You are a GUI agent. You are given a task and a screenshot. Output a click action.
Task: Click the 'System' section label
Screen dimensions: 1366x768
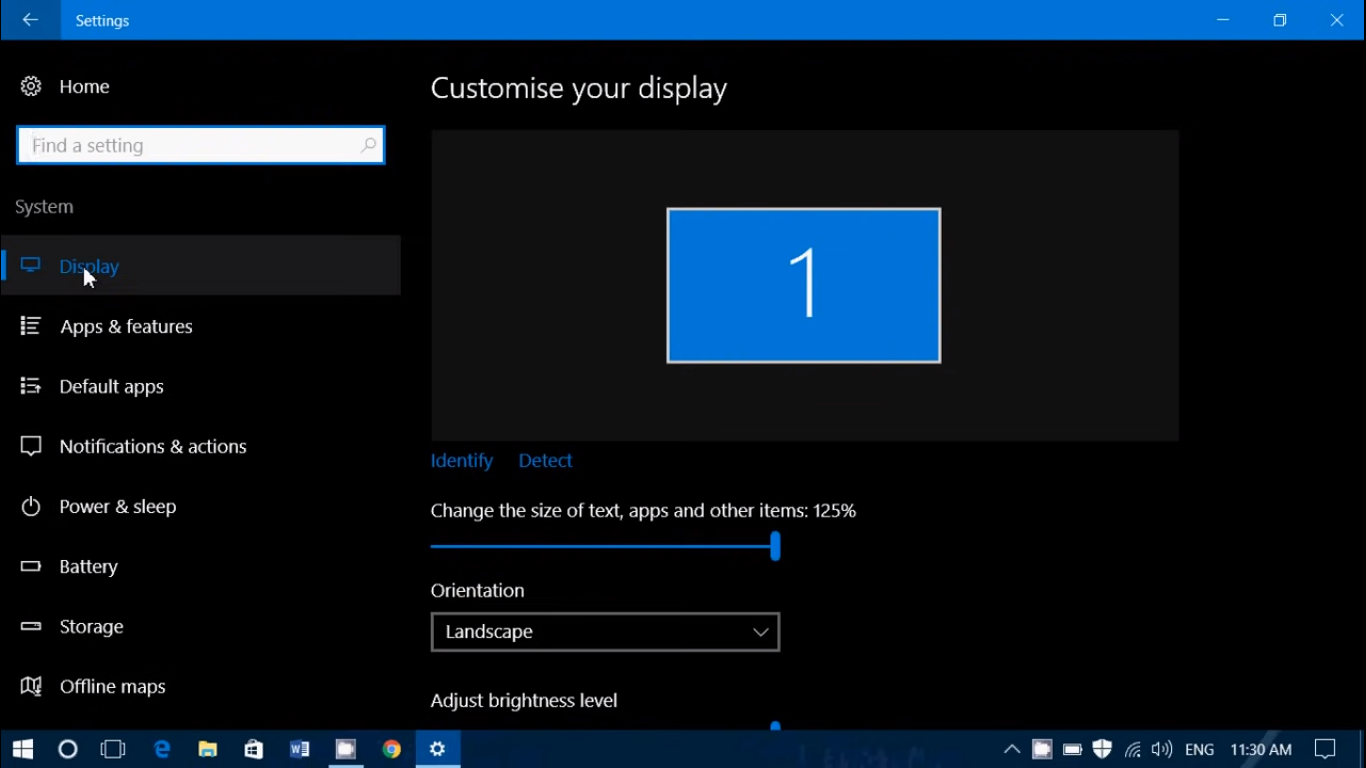coord(44,207)
